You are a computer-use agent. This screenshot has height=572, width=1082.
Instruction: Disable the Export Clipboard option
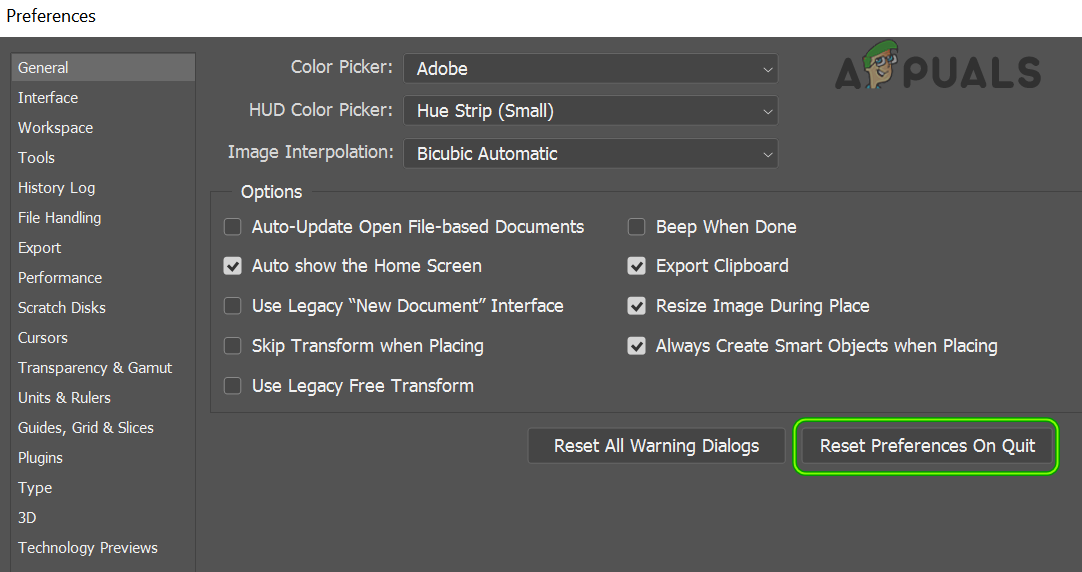[637, 266]
